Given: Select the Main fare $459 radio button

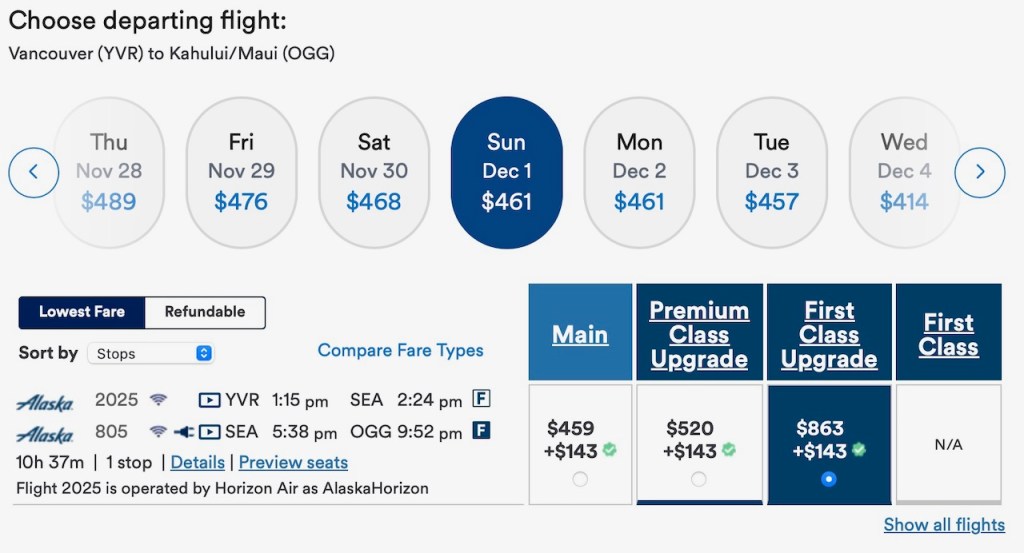Looking at the screenshot, I should coord(580,479).
